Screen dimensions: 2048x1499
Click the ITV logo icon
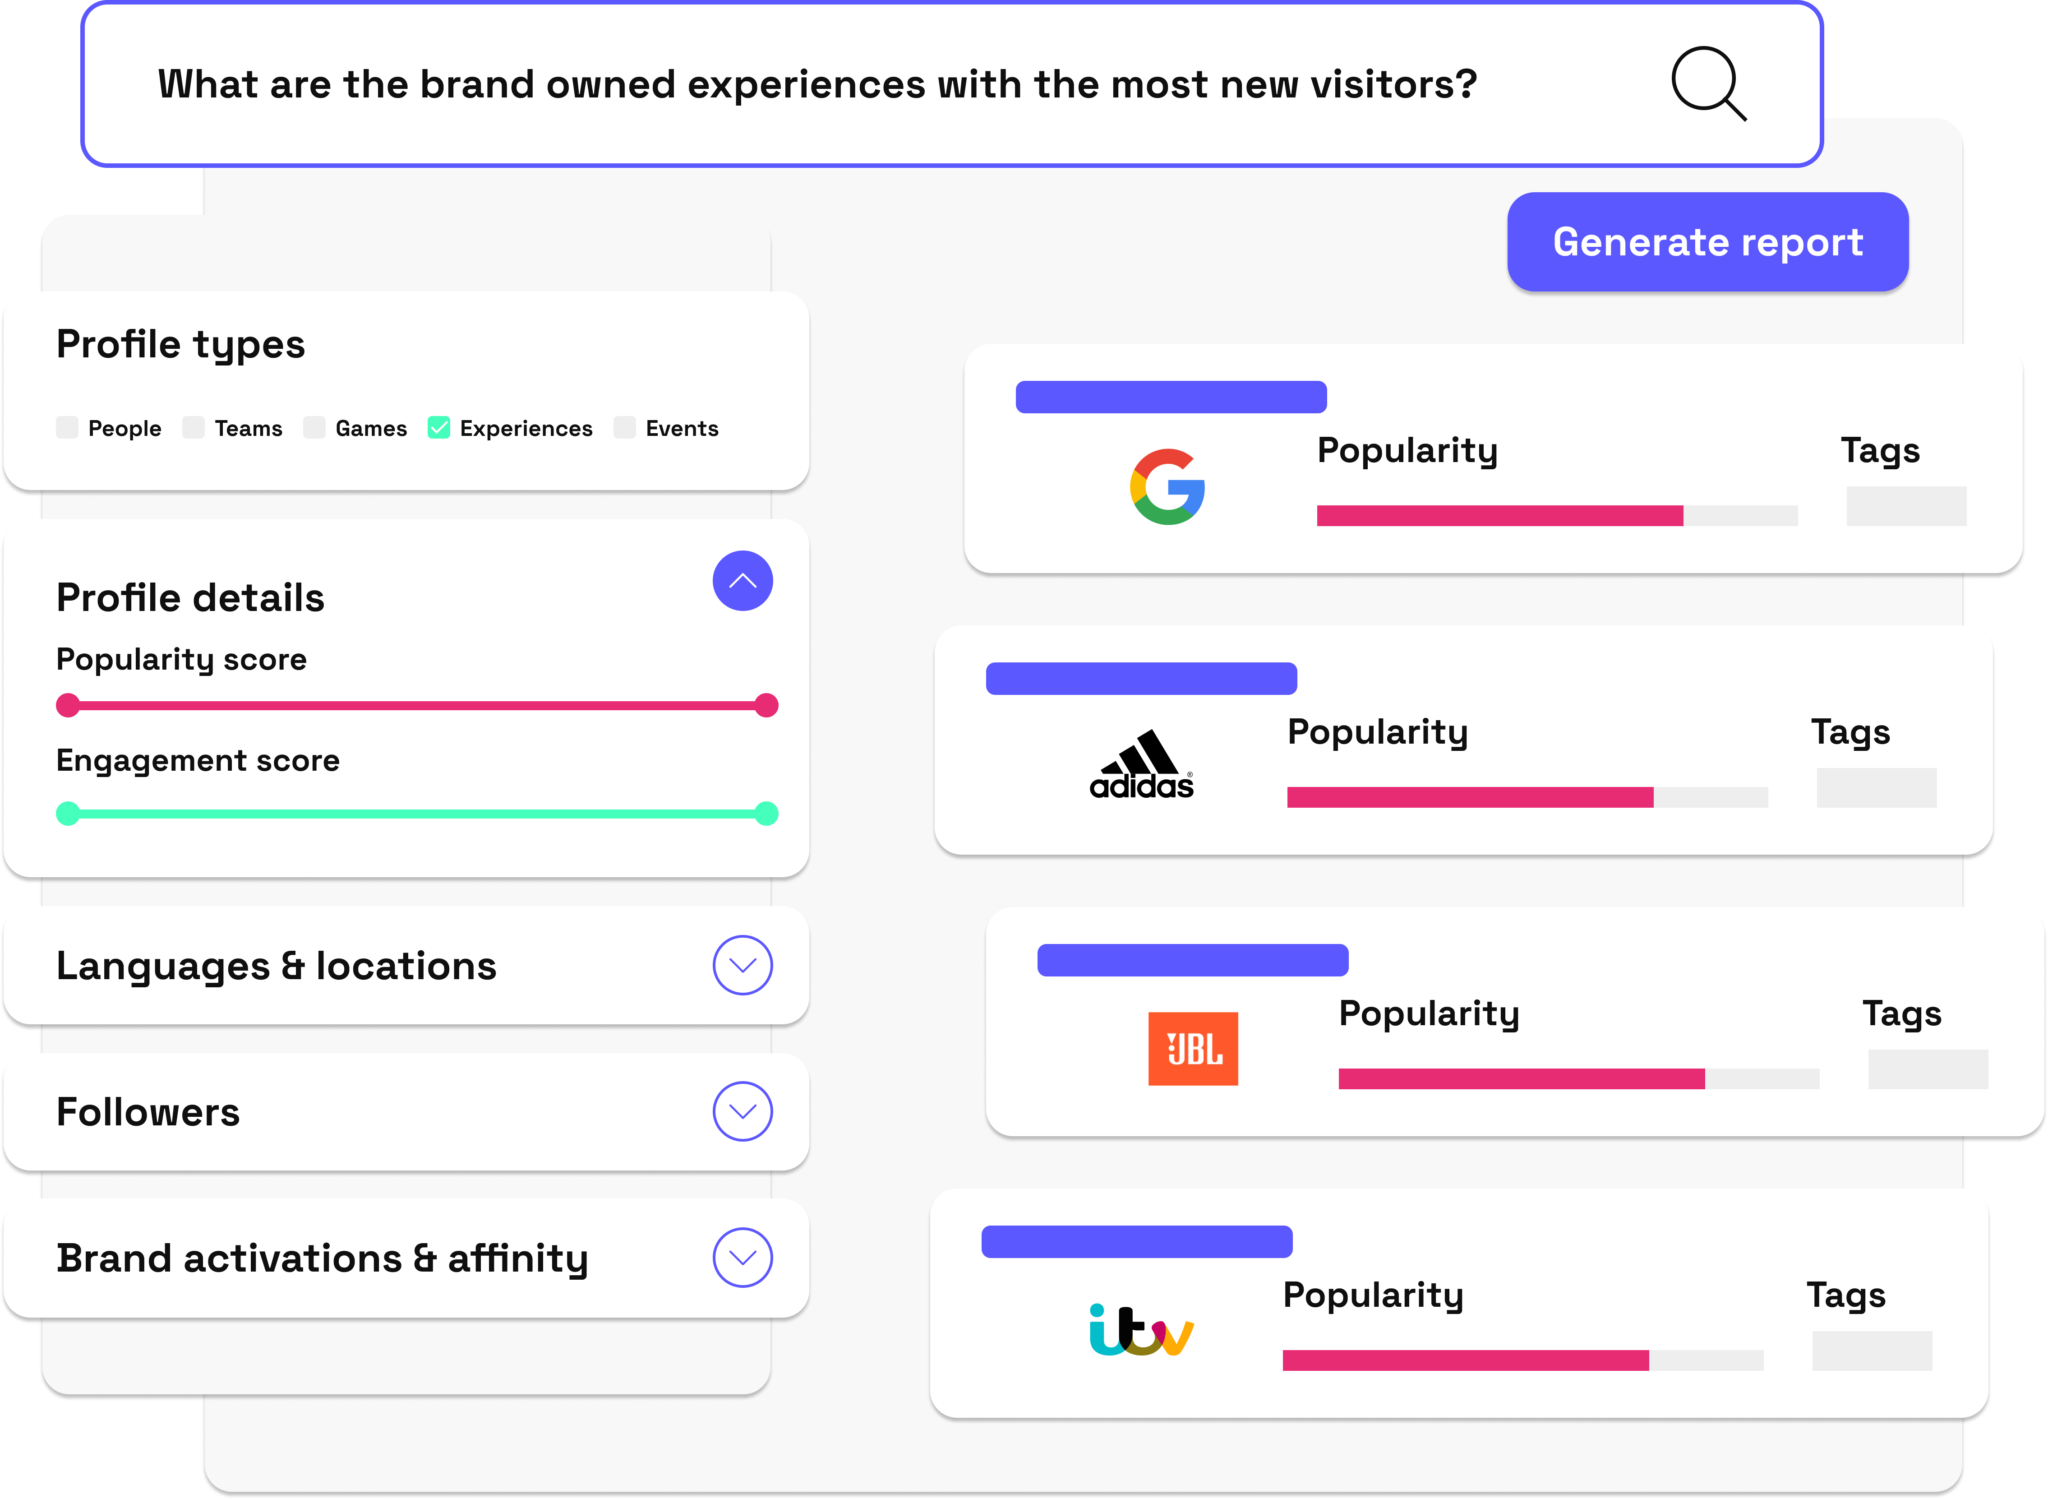[x=1141, y=1330]
